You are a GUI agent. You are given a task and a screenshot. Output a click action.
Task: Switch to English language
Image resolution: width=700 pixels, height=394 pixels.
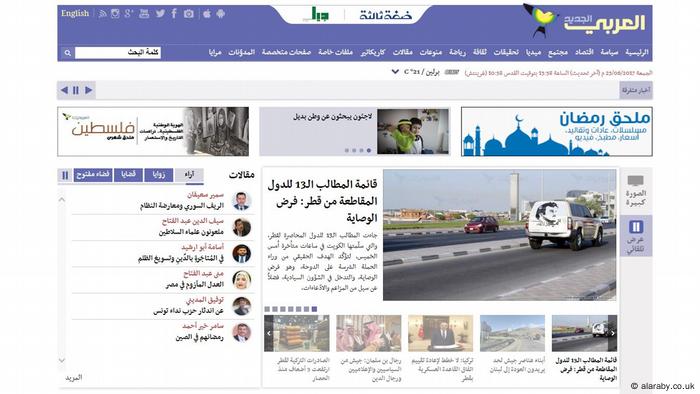click(x=75, y=13)
